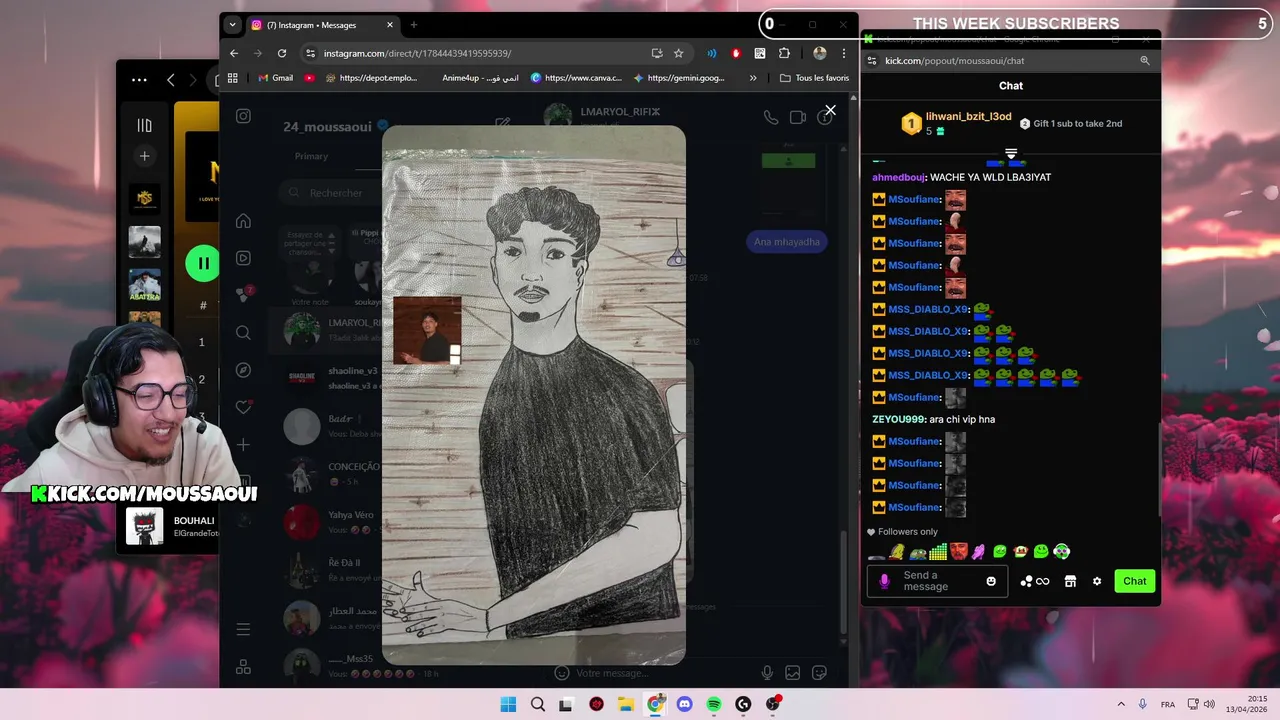Screen dimensions: 1280x720
Task: Open the emoji picker in Kick chat
Action: 991,581
